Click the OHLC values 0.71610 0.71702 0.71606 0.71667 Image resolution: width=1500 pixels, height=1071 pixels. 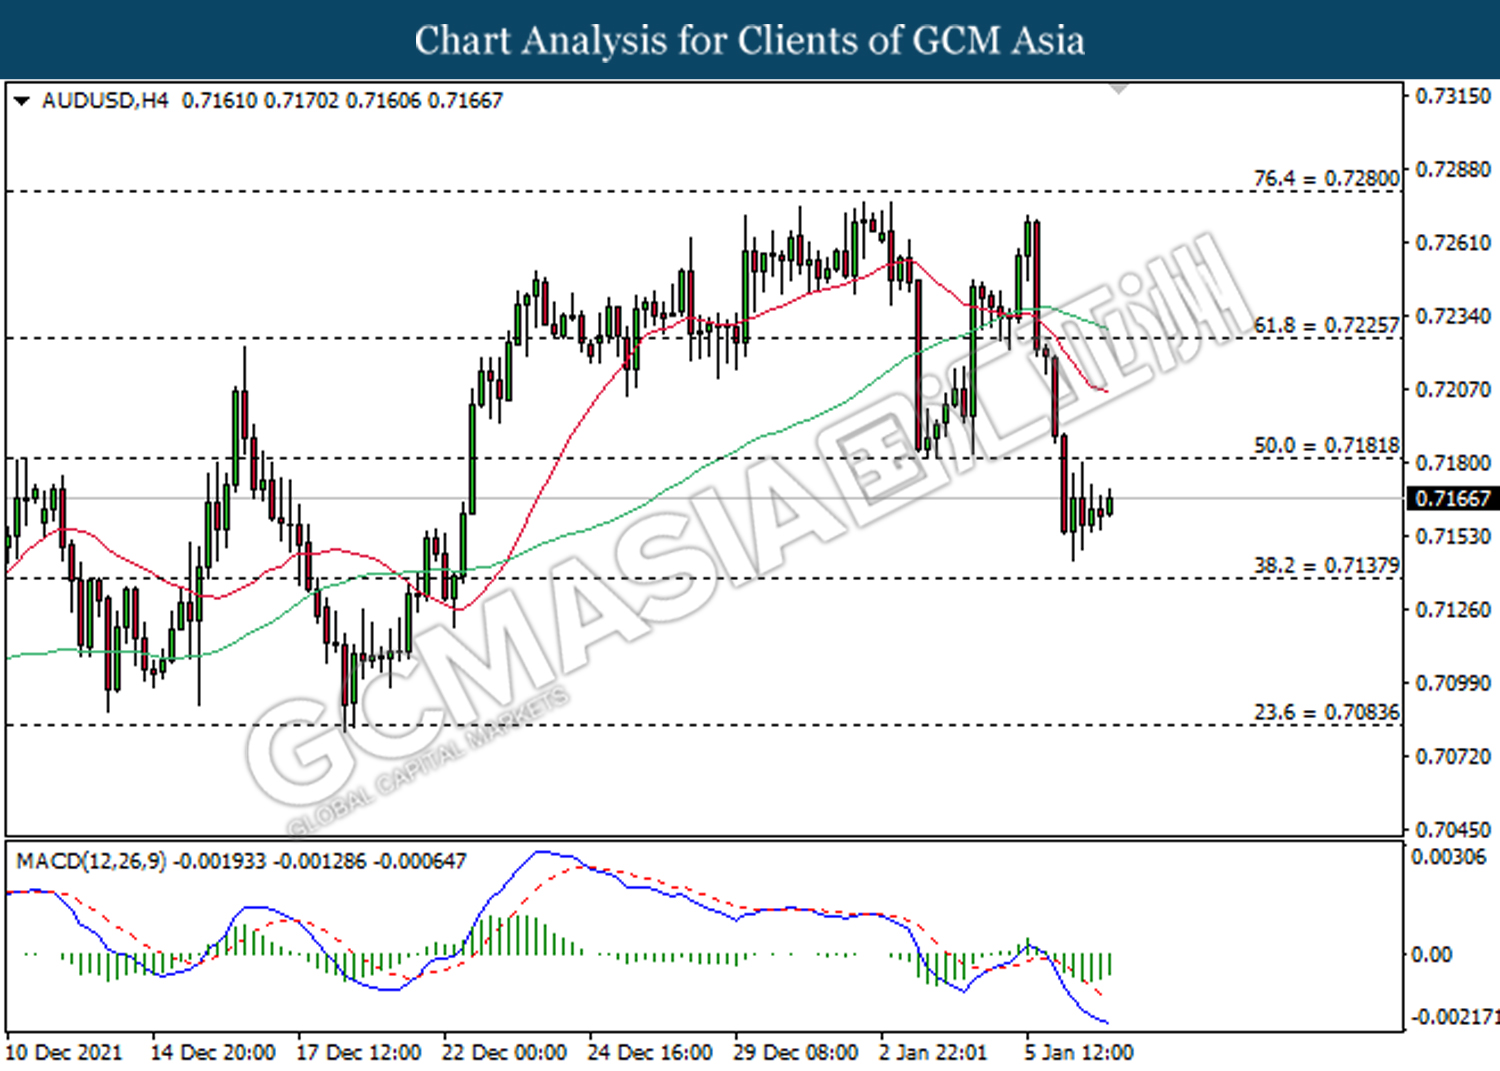point(342,101)
